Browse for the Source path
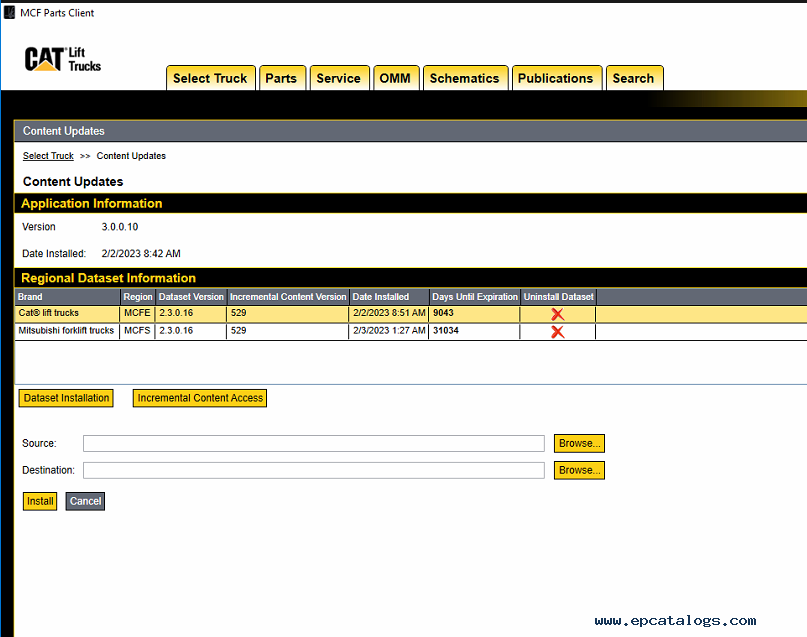This screenshot has height=637, width=807. coord(579,444)
